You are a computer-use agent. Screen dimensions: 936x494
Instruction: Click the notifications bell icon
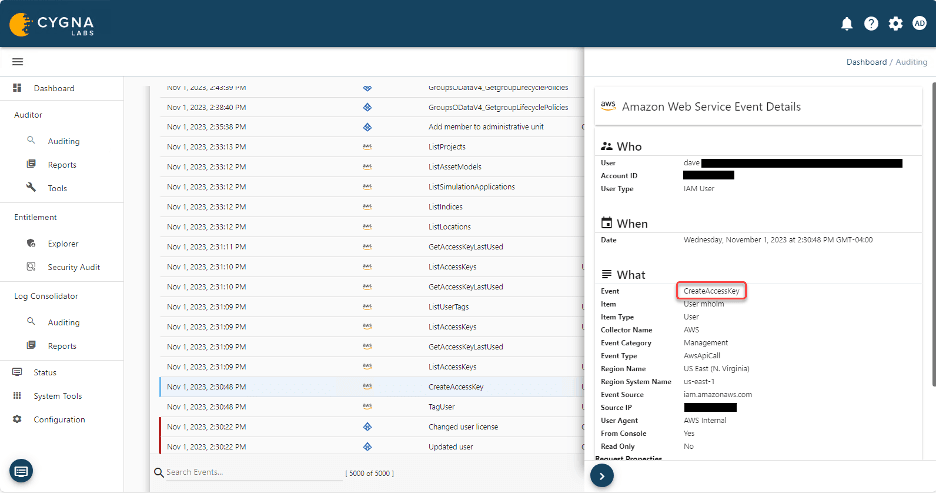847,23
